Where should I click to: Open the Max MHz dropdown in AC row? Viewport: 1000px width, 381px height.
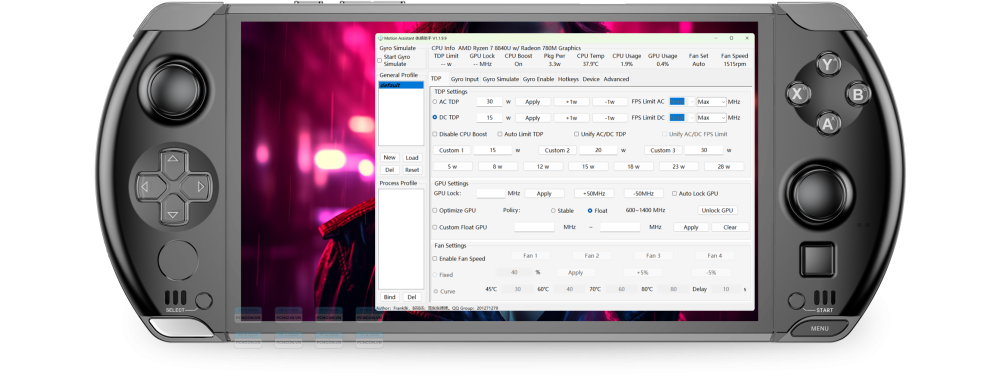coord(711,101)
